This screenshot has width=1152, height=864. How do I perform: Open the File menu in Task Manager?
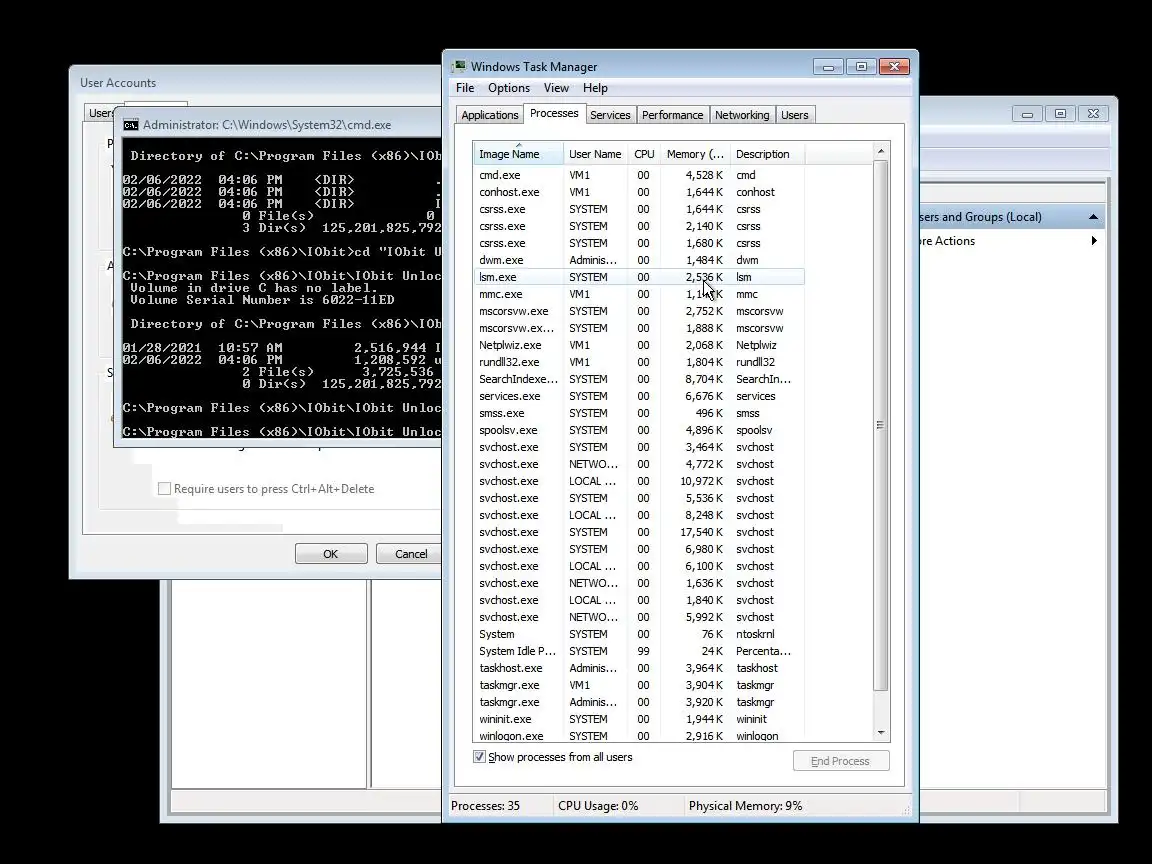point(465,88)
